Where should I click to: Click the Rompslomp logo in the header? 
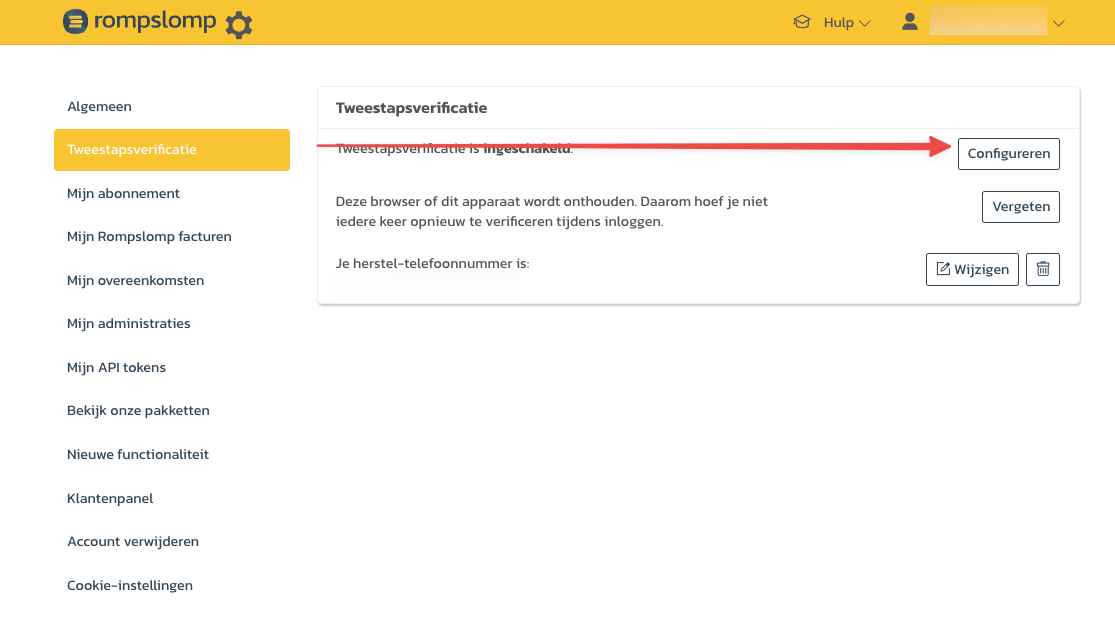[140, 22]
